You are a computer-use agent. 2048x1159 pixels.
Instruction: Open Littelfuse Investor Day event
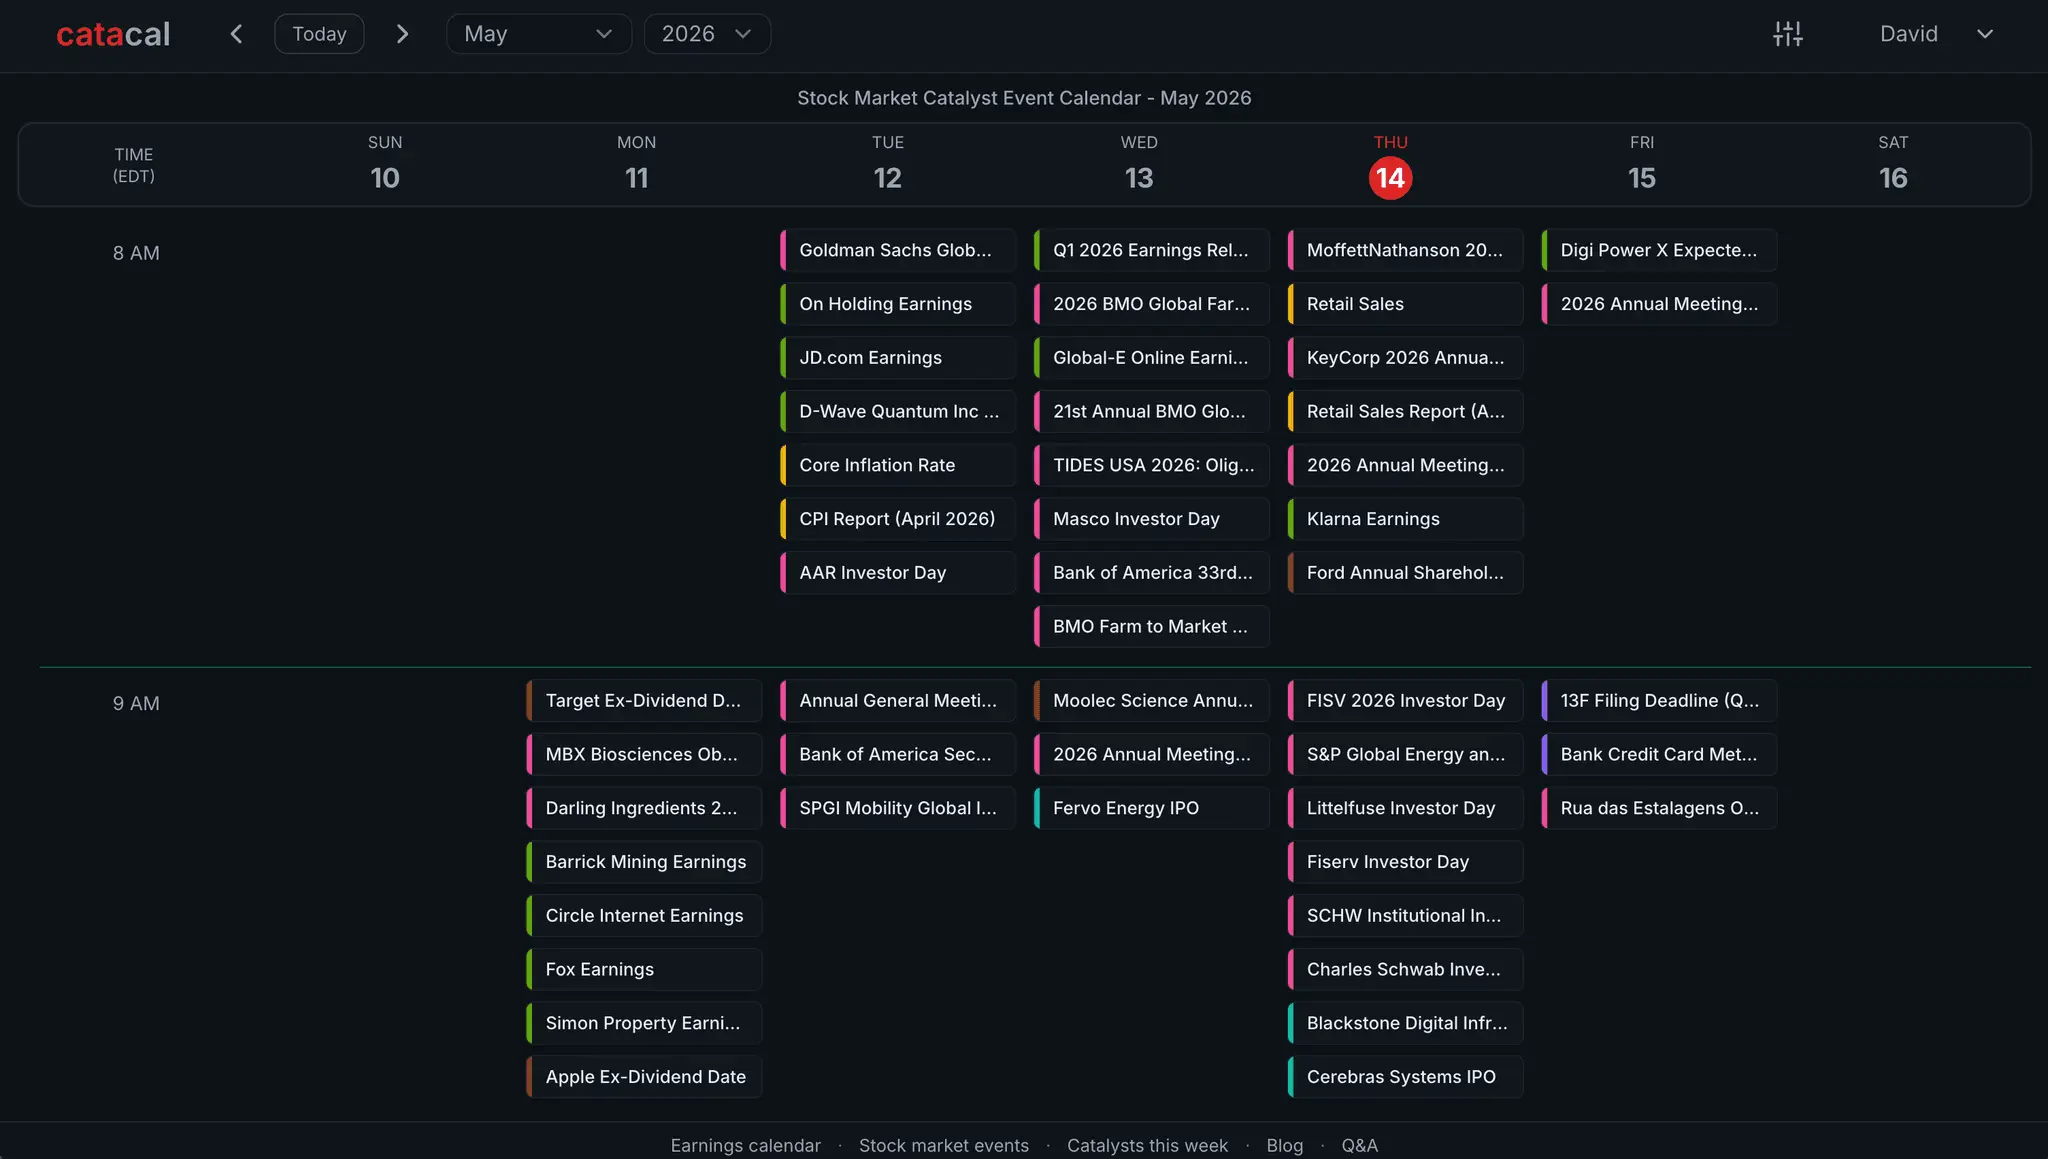coord(1406,808)
